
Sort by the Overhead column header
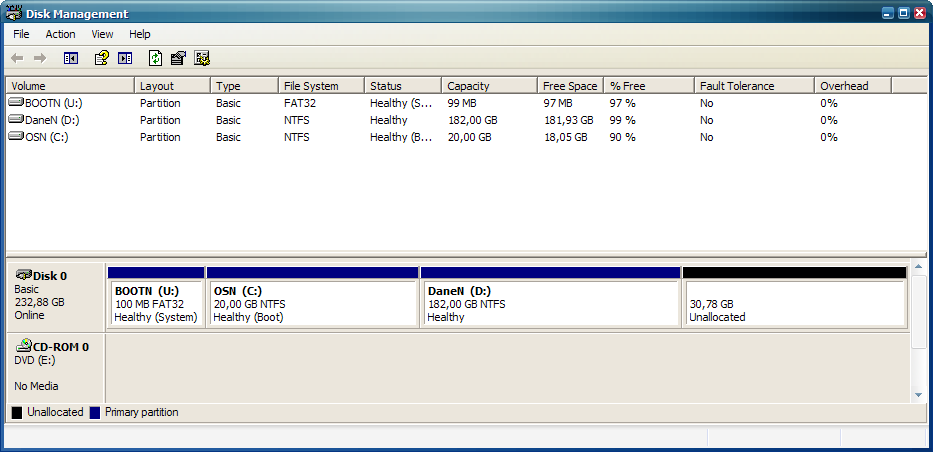(853, 86)
